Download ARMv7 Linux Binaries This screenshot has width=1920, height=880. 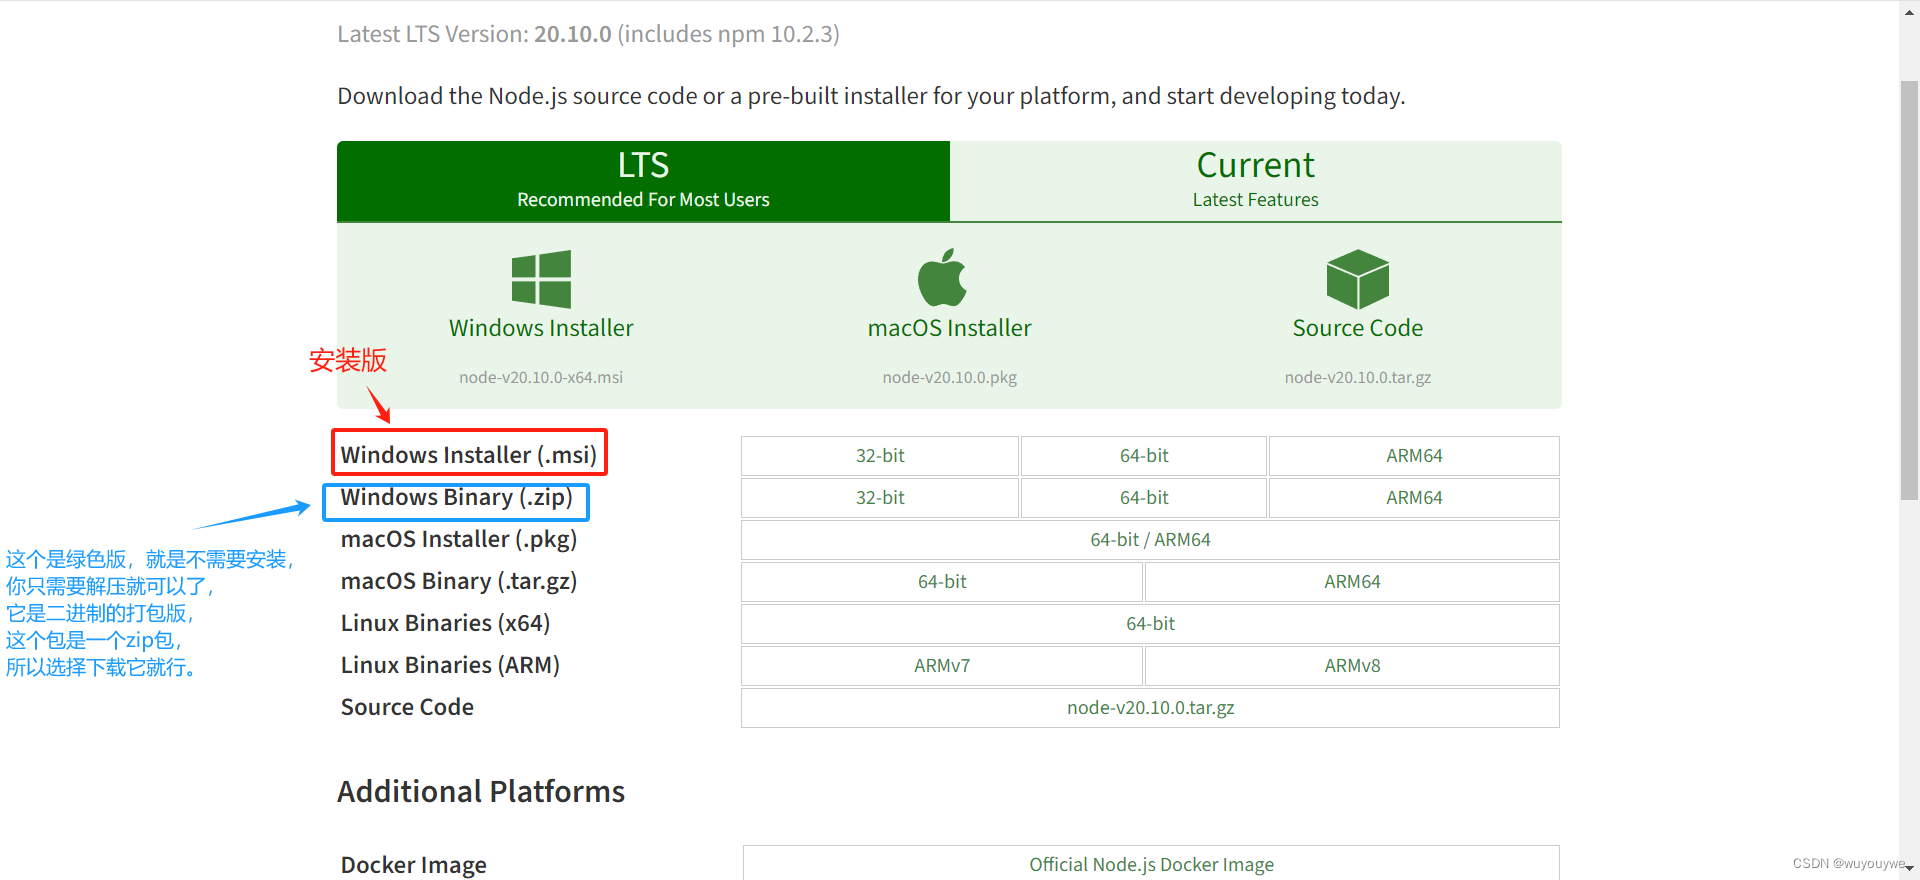(942, 666)
